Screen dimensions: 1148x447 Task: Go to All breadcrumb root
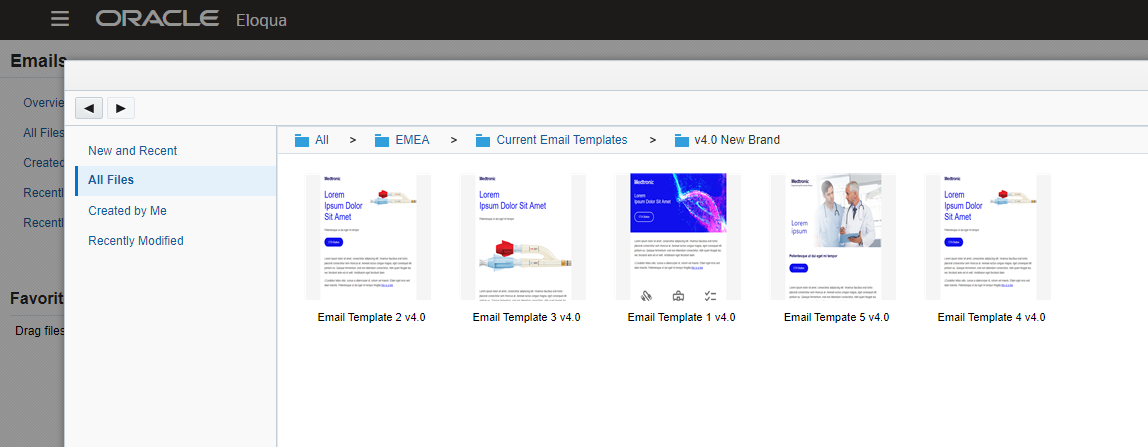point(322,140)
